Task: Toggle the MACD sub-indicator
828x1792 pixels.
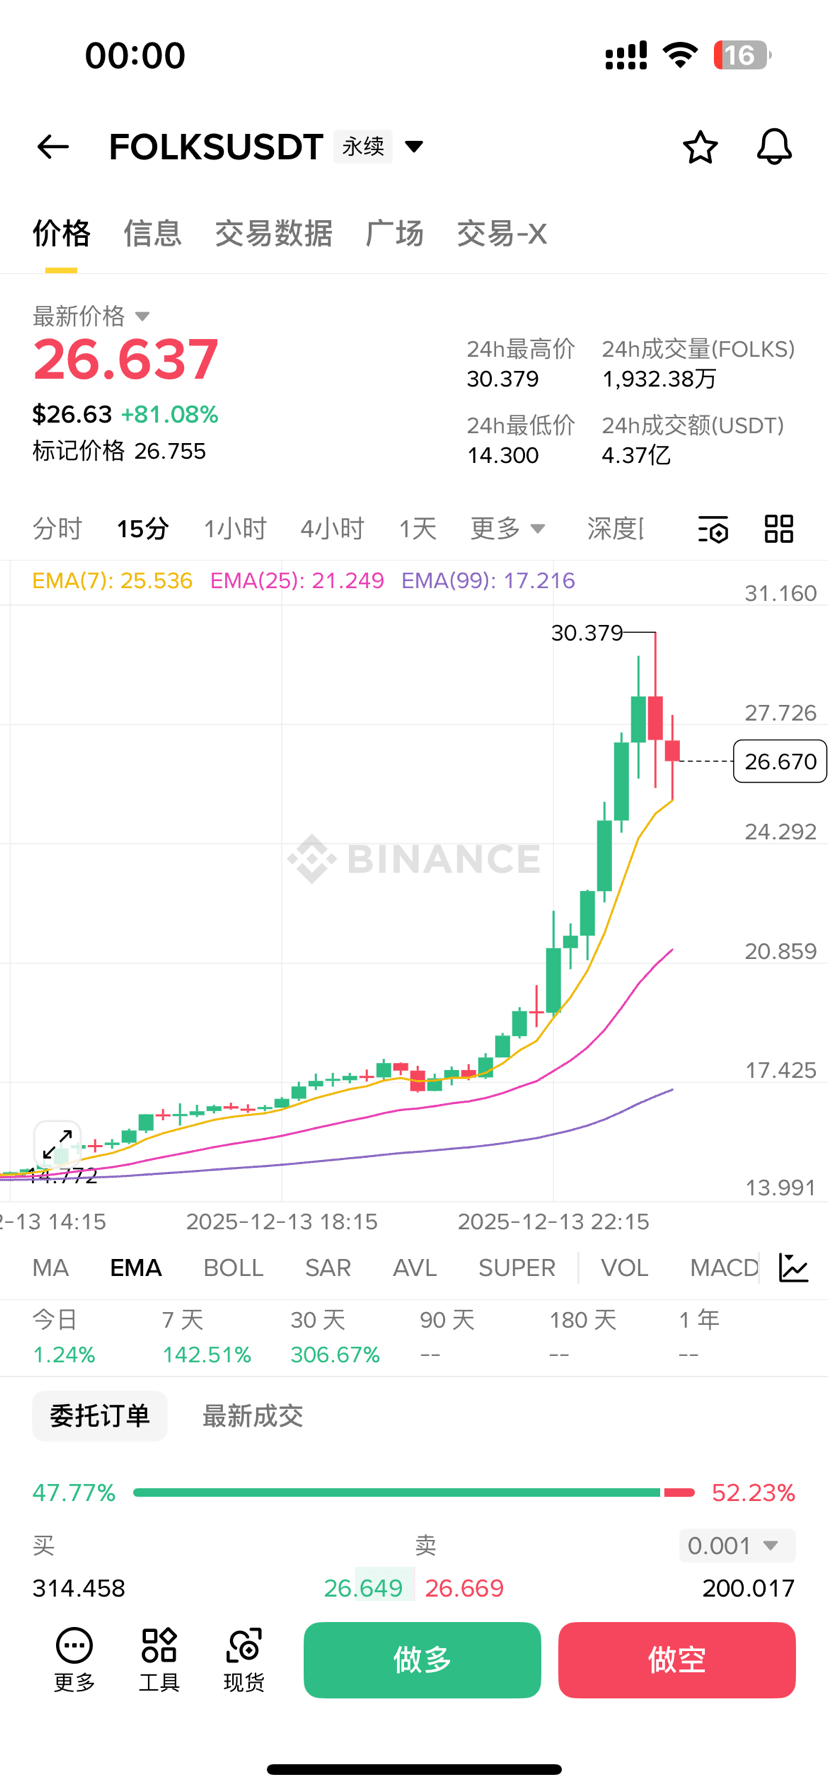Action: (724, 1268)
